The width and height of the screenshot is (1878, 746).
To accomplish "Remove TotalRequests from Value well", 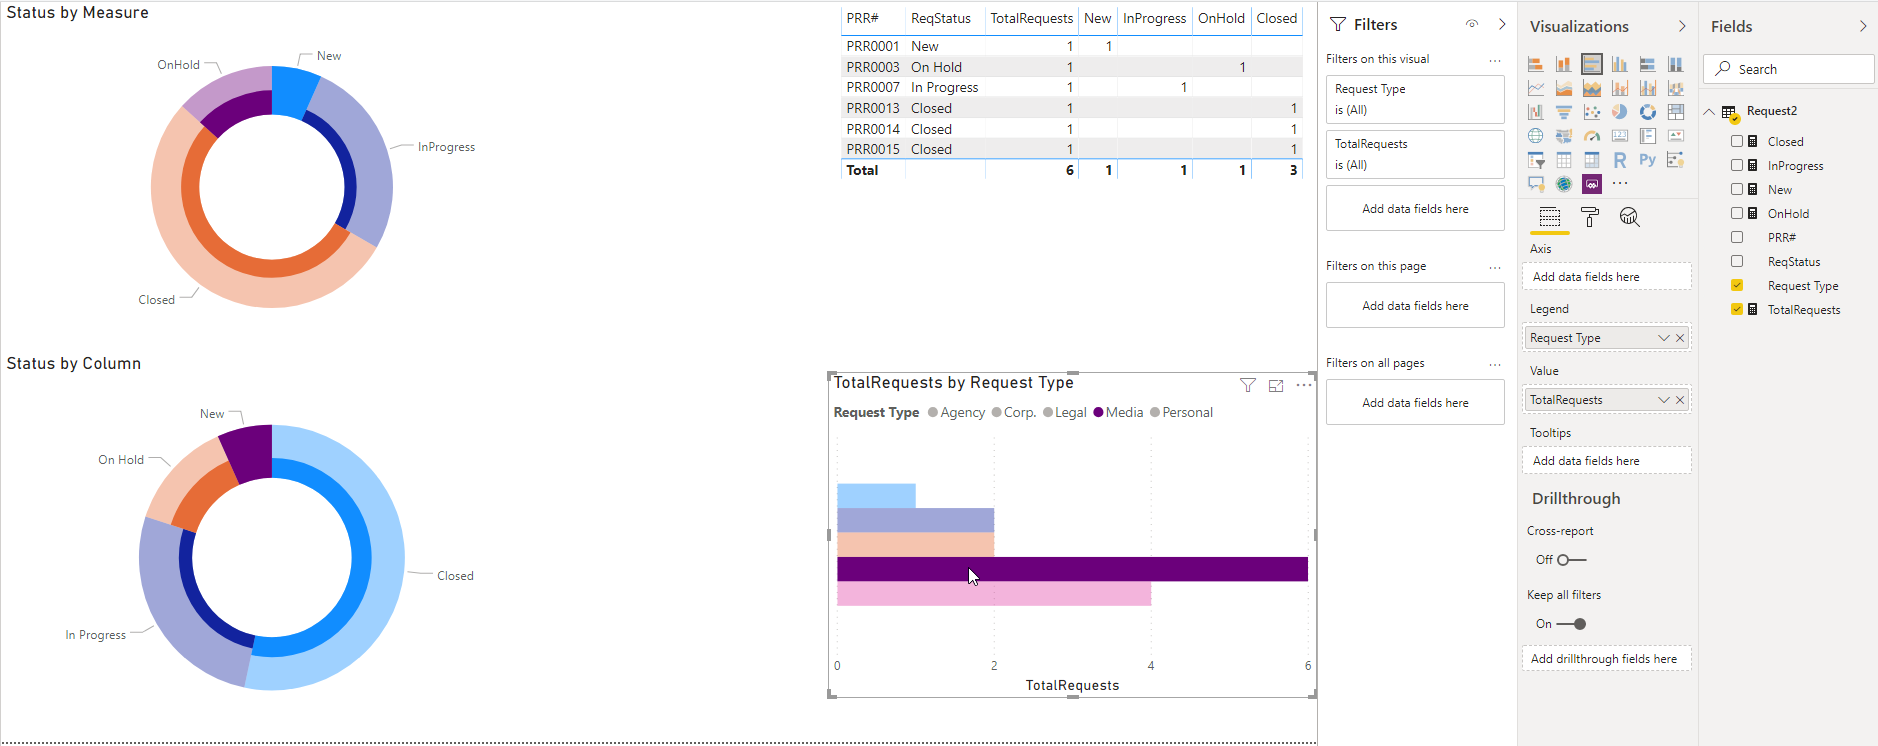I will pos(1680,400).
